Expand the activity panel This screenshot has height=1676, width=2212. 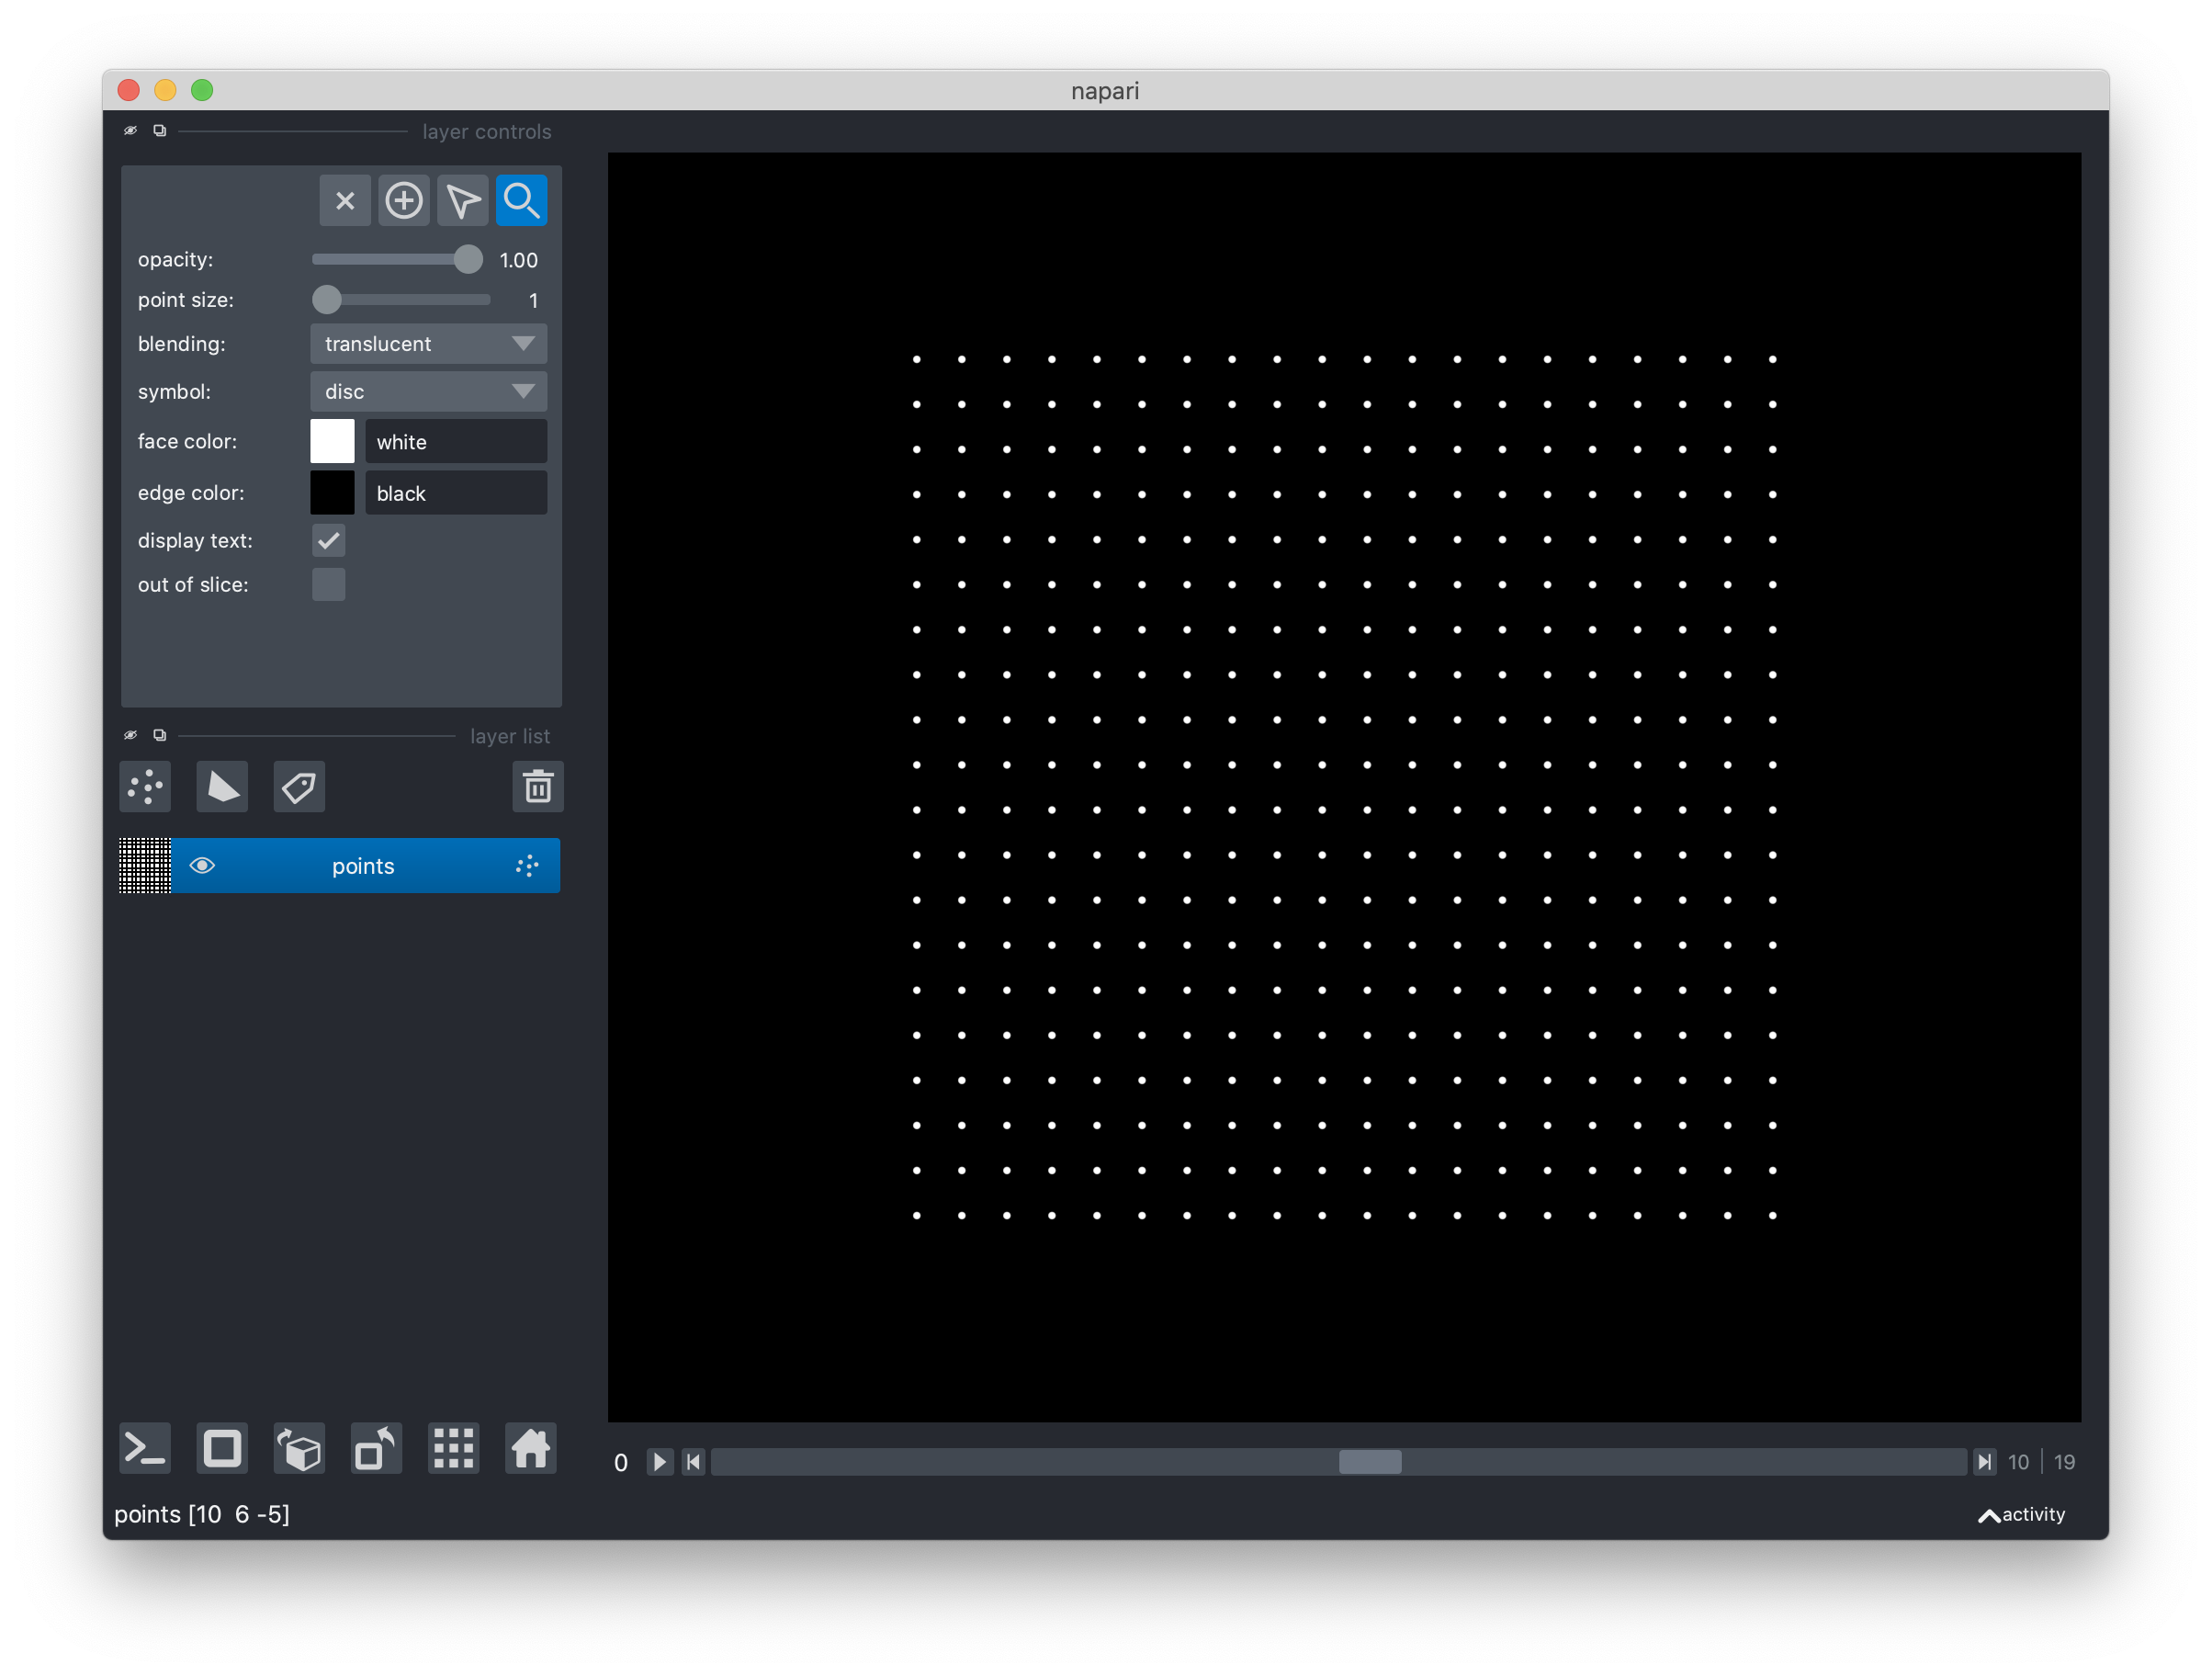(x=2020, y=1514)
